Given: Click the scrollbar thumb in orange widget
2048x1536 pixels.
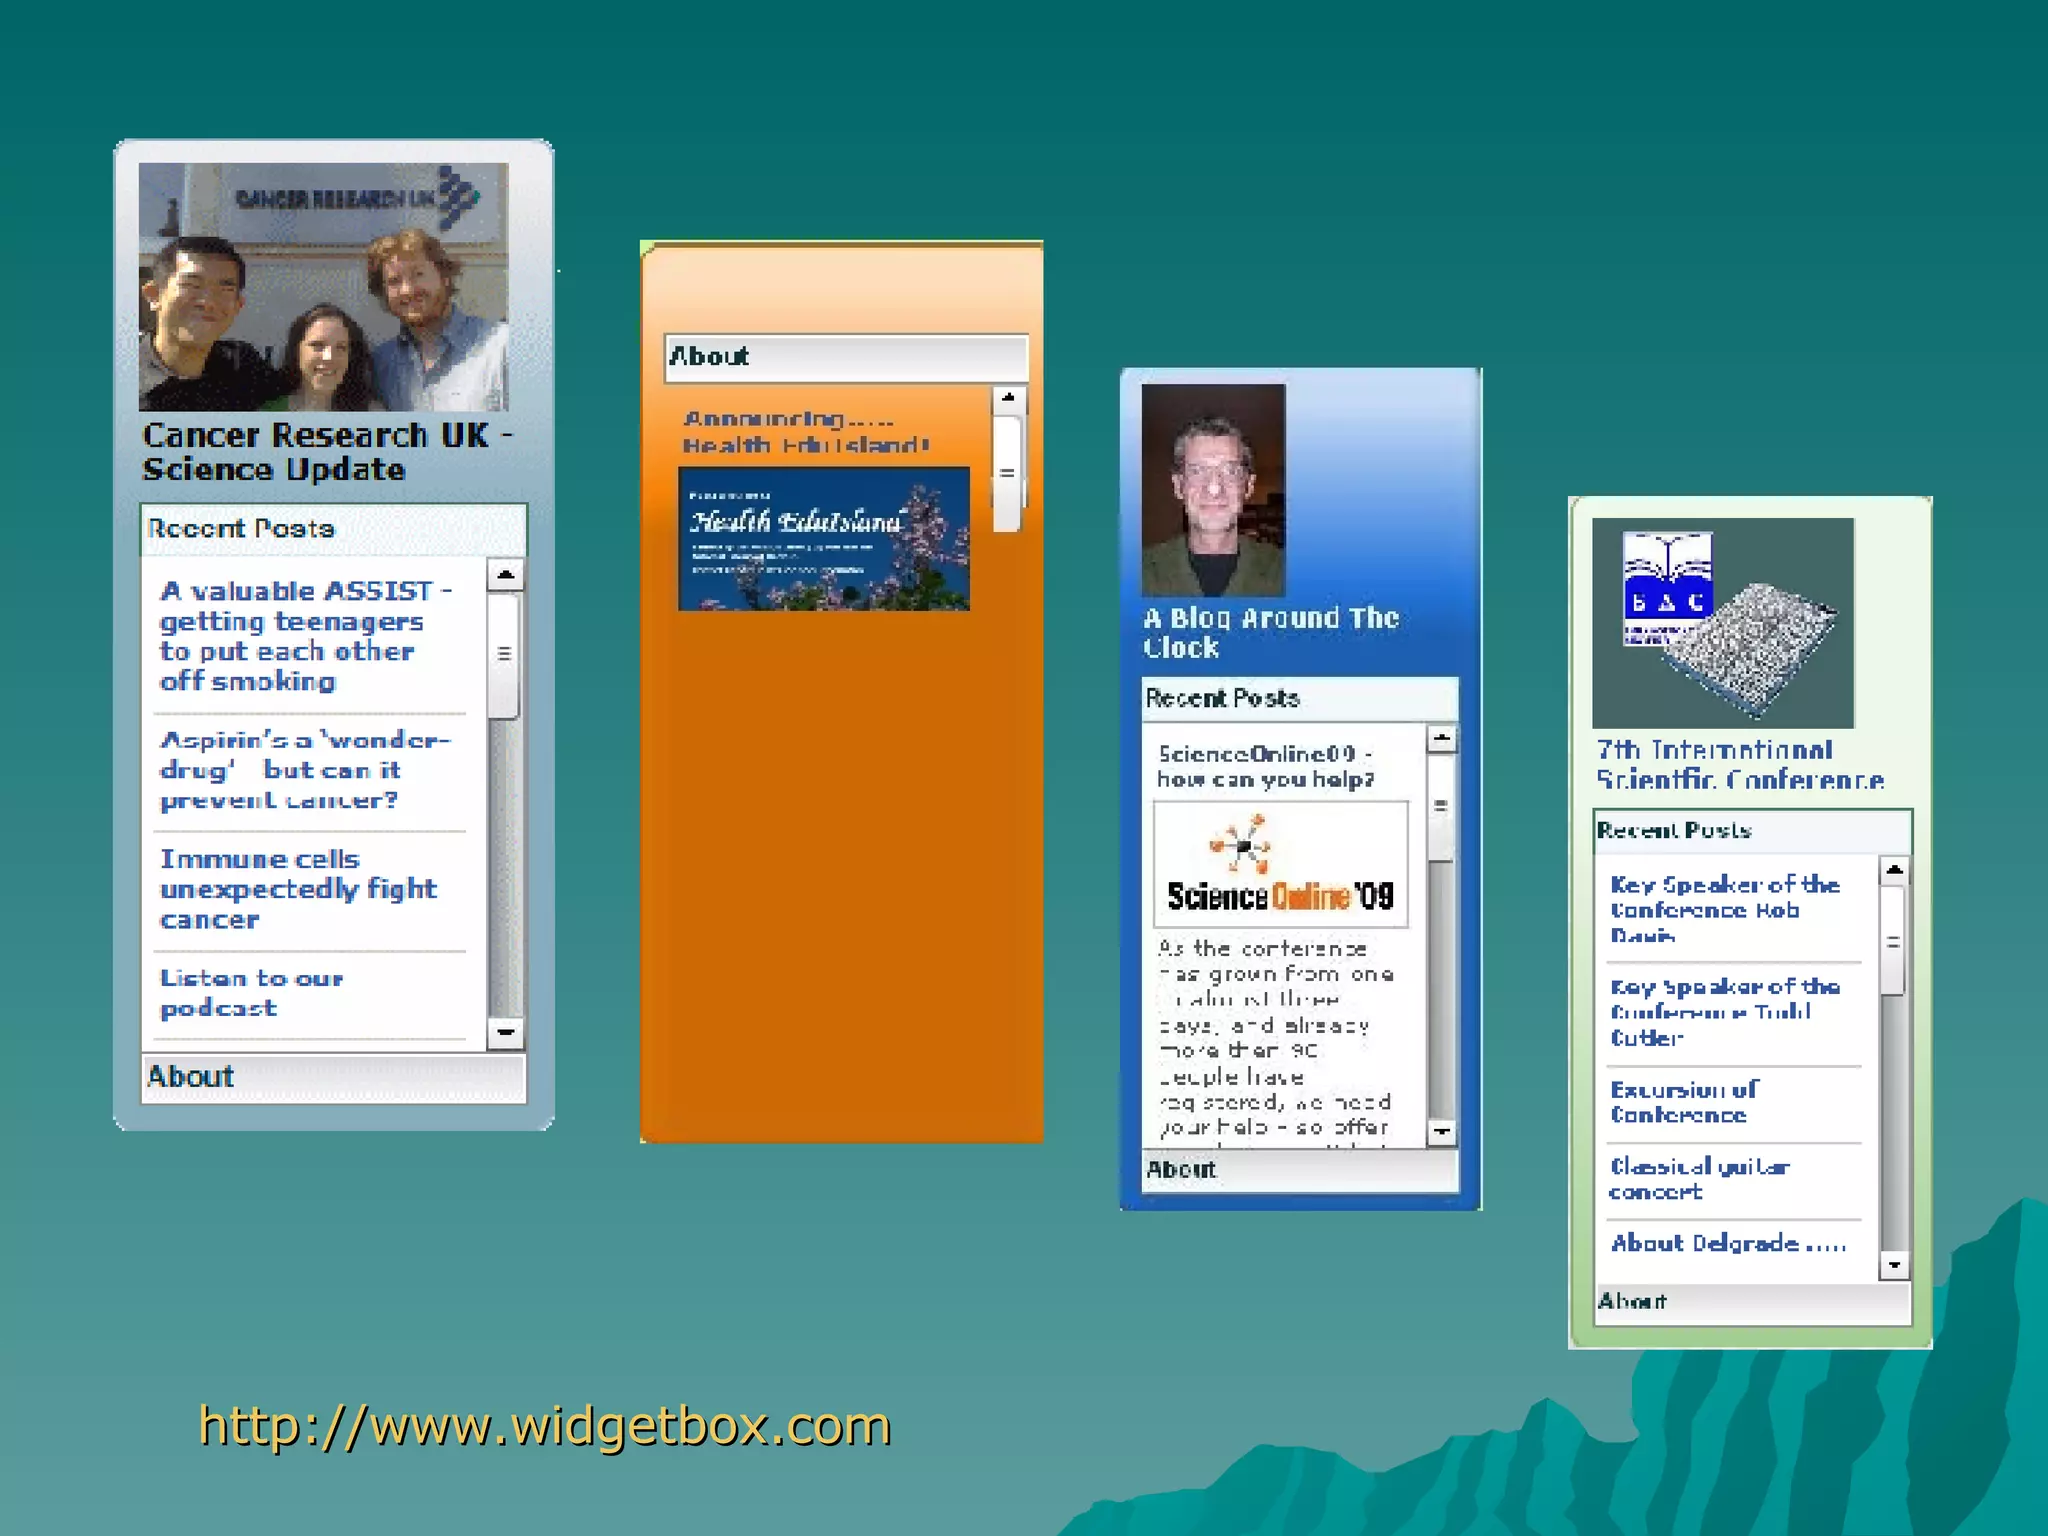Looking at the screenshot, I should 1007,473.
